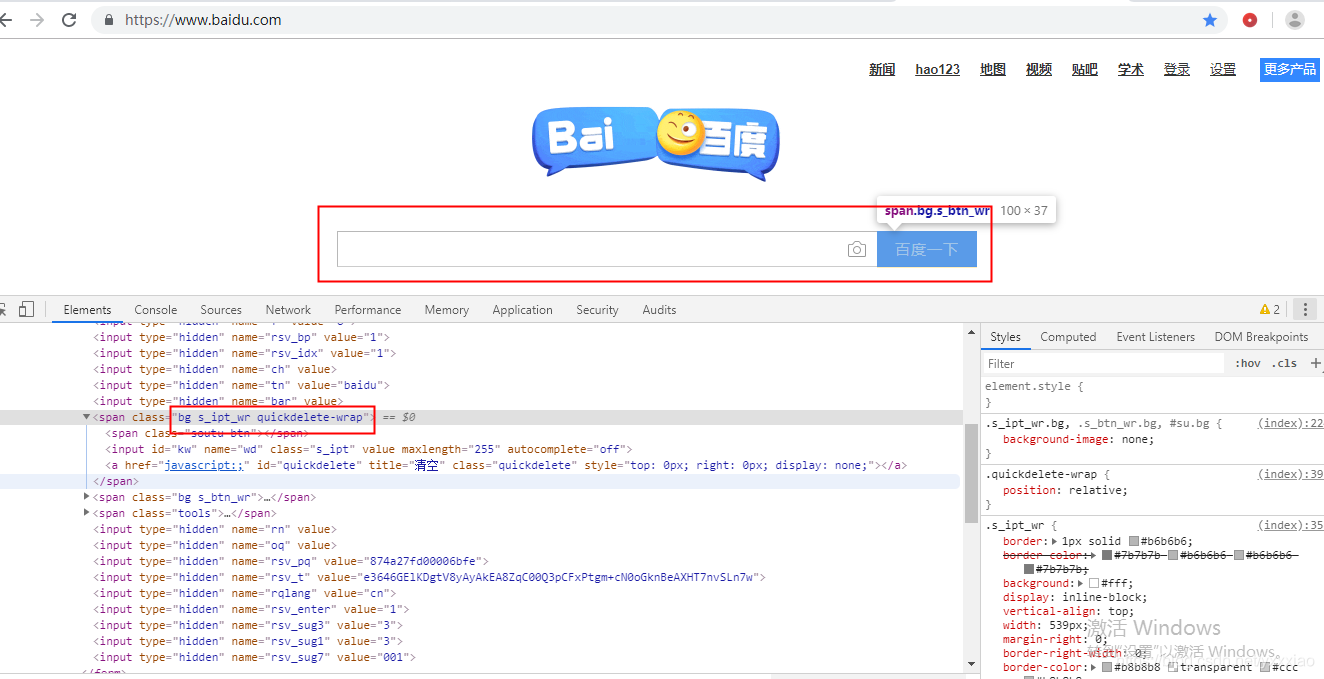Toggle the device toolbar icon in DevTools
The height and width of the screenshot is (679, 1324).
click(x=27, y=309)
